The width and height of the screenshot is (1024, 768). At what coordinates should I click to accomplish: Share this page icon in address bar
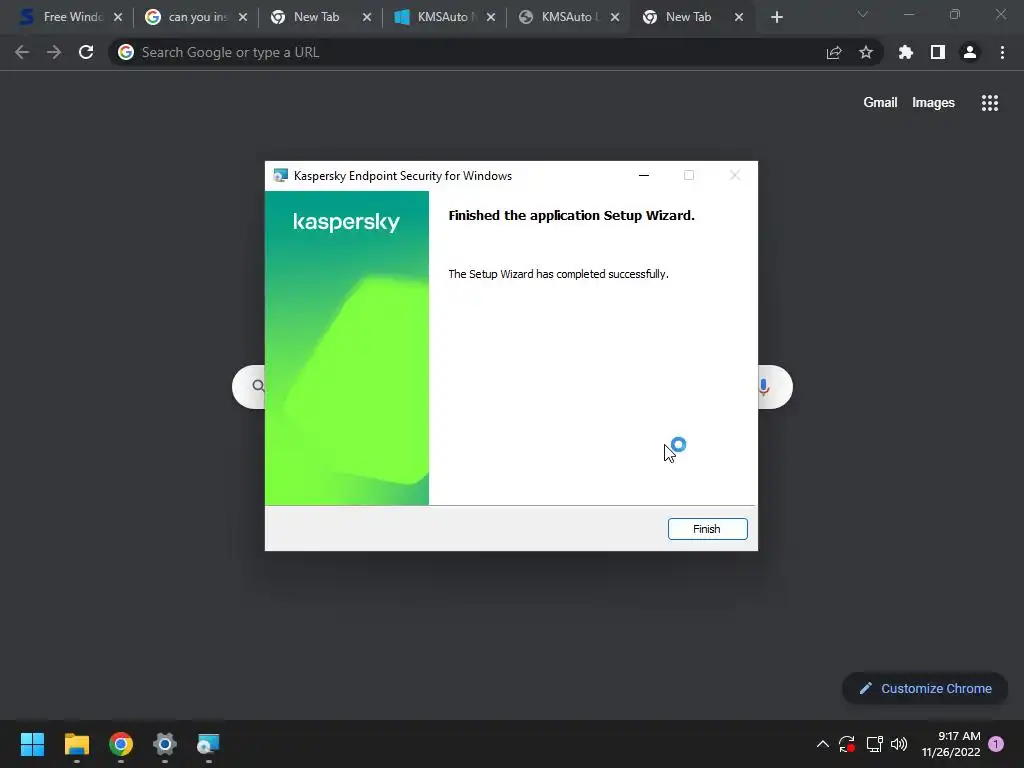(x=834, y=52)
